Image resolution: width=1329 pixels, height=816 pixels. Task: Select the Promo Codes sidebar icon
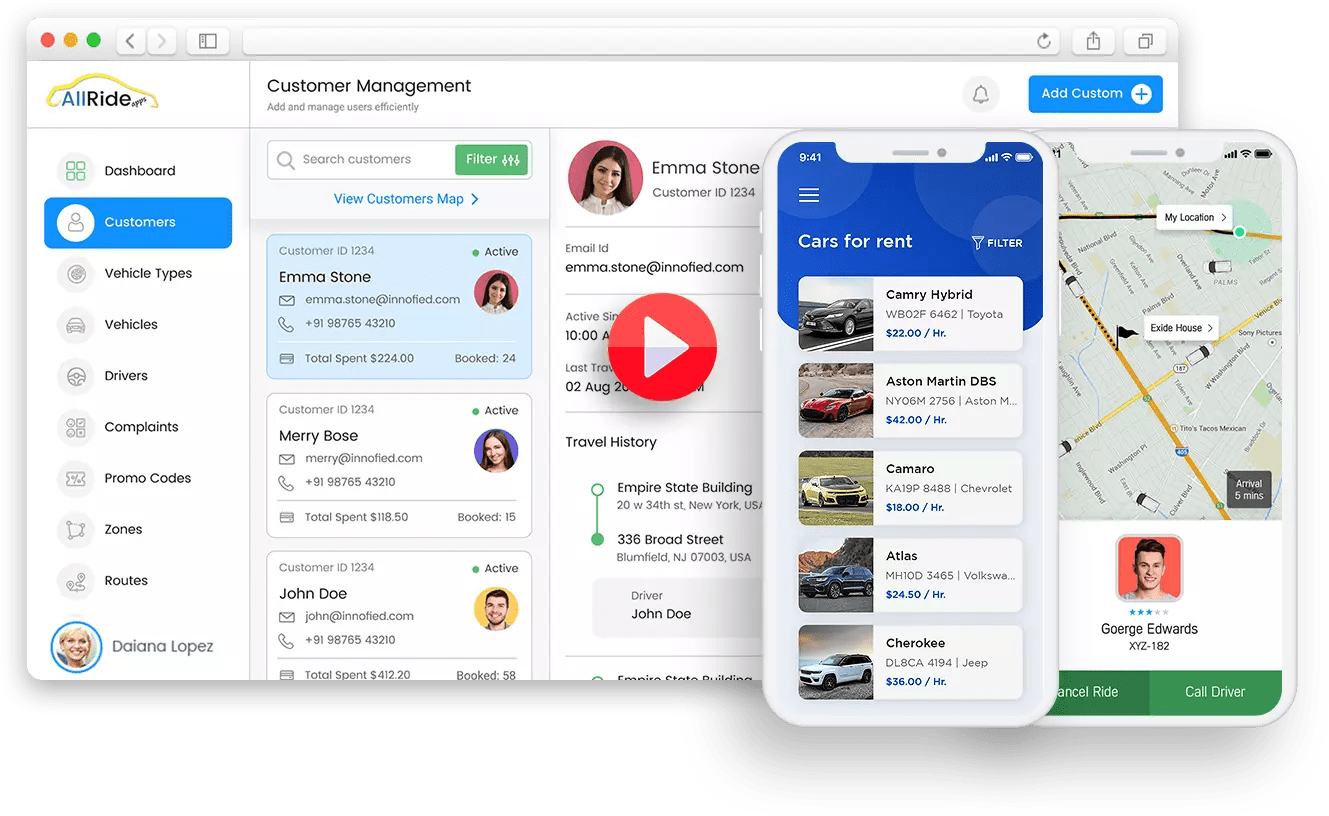(75, 478)
